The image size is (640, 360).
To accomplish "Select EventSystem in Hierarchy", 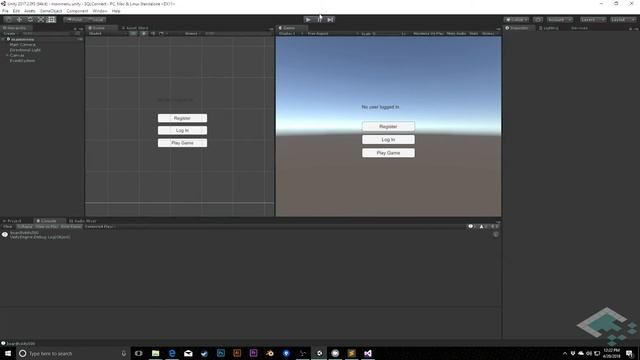I will 22,60.
